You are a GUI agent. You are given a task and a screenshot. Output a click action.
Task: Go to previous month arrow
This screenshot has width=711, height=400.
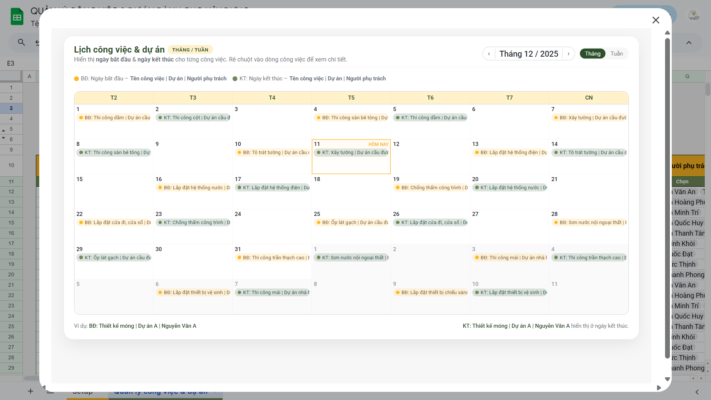(488, 54)
